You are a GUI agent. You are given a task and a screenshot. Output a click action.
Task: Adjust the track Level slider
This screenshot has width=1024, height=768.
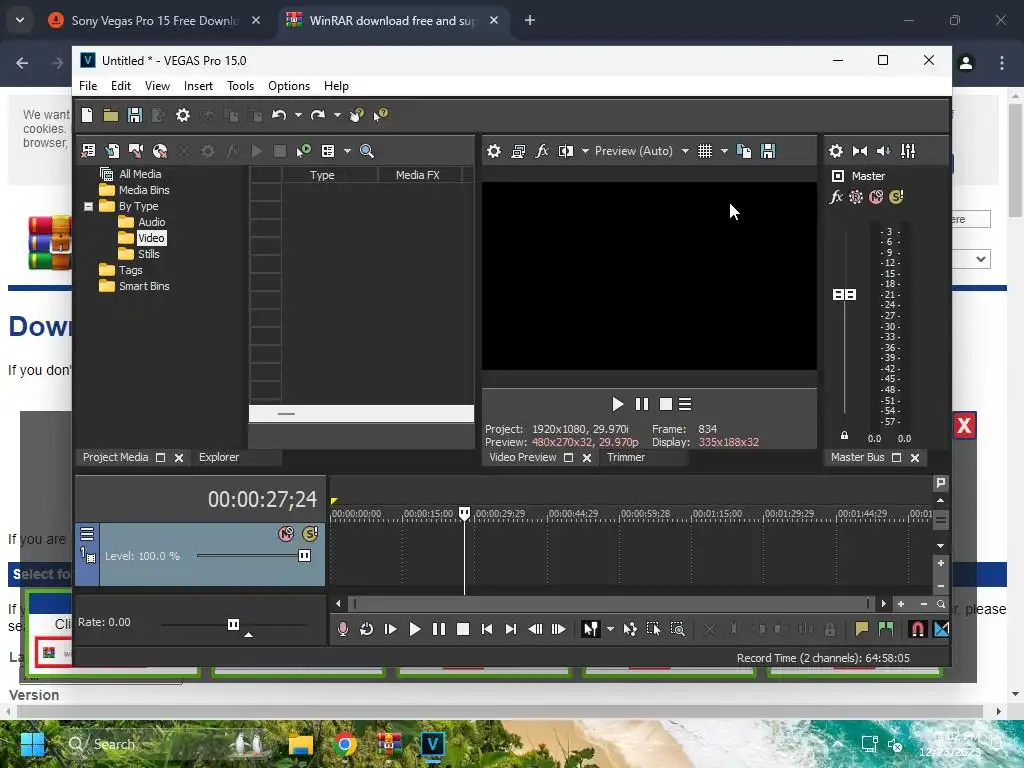[x=304, y=556]
